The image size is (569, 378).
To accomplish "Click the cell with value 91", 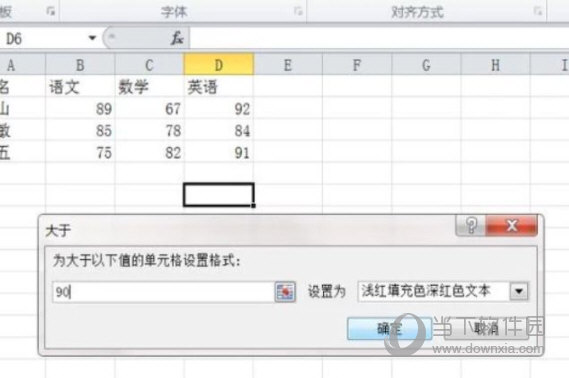I will tap(218, 152).
